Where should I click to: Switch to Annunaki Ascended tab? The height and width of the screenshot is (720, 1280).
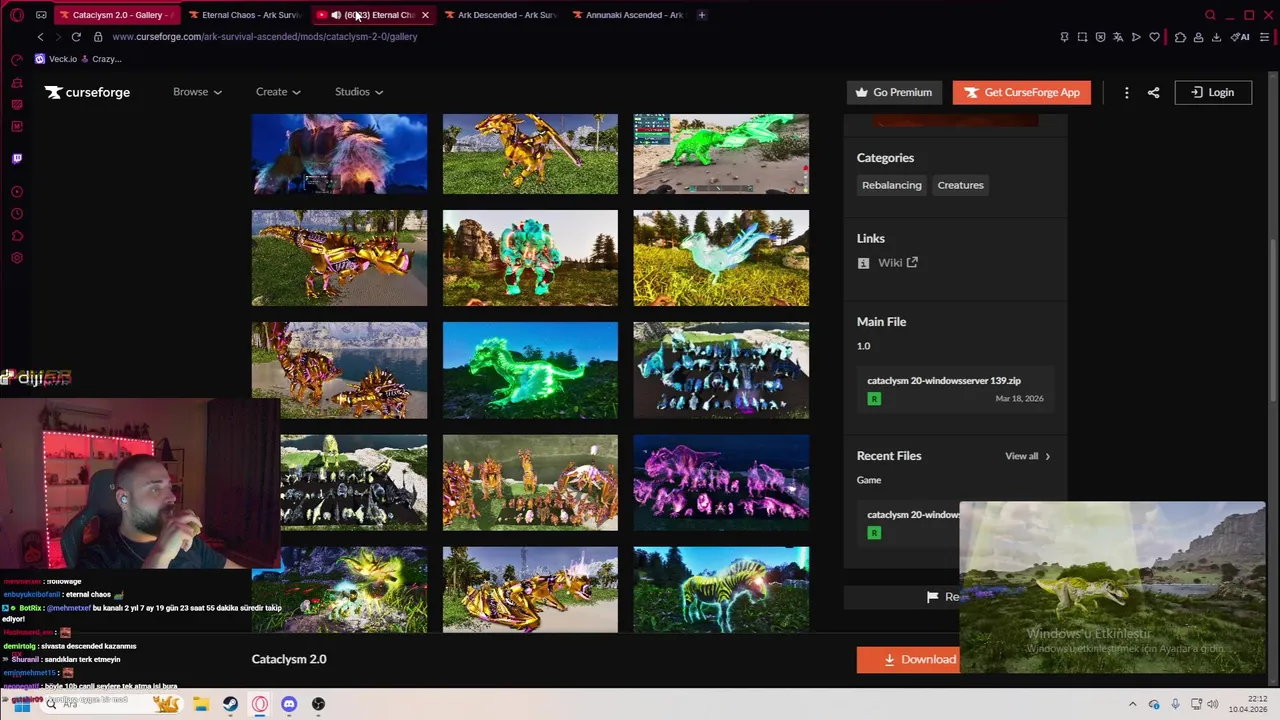click(x=628, y=15)
